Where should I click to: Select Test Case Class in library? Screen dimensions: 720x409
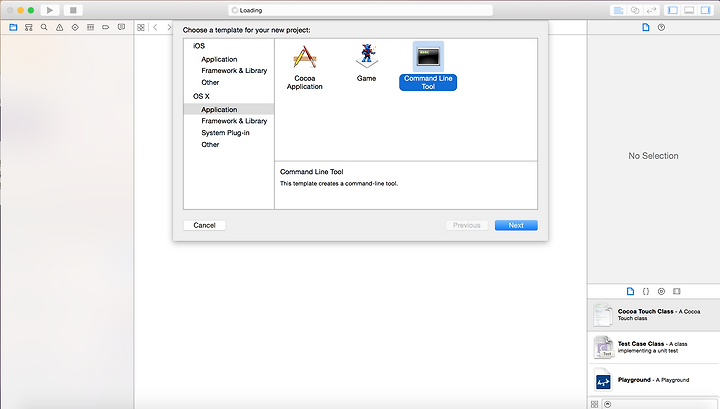point(653,347)
